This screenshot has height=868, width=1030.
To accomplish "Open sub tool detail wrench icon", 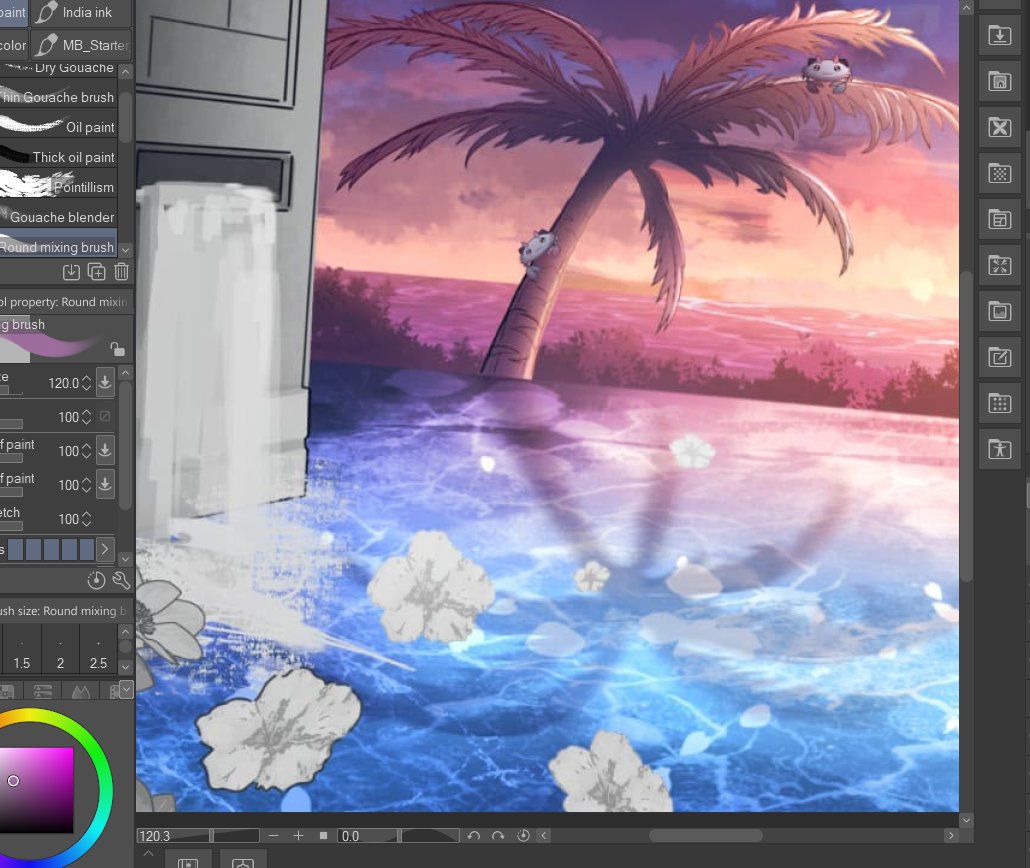I will [x=122, y=580].
